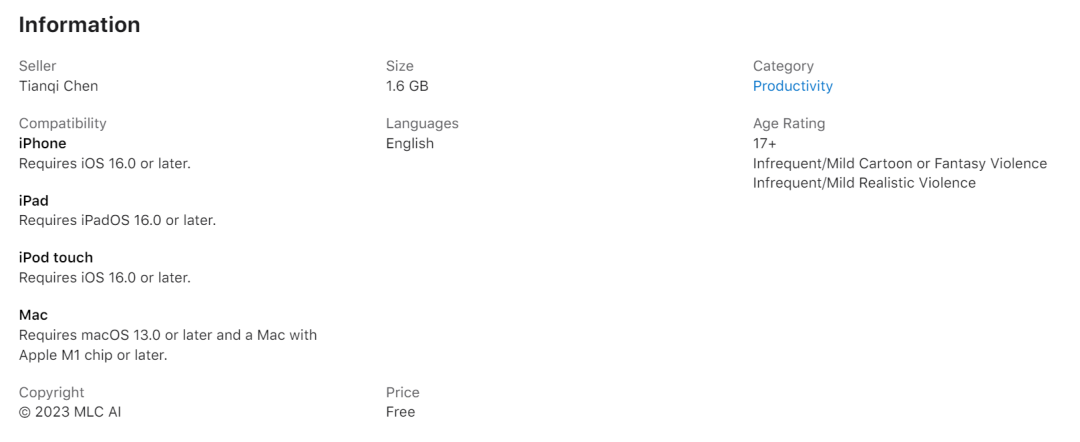This screenshot has height=442, width=1080.
Task: Click the Size label
Action: (399, 66)
